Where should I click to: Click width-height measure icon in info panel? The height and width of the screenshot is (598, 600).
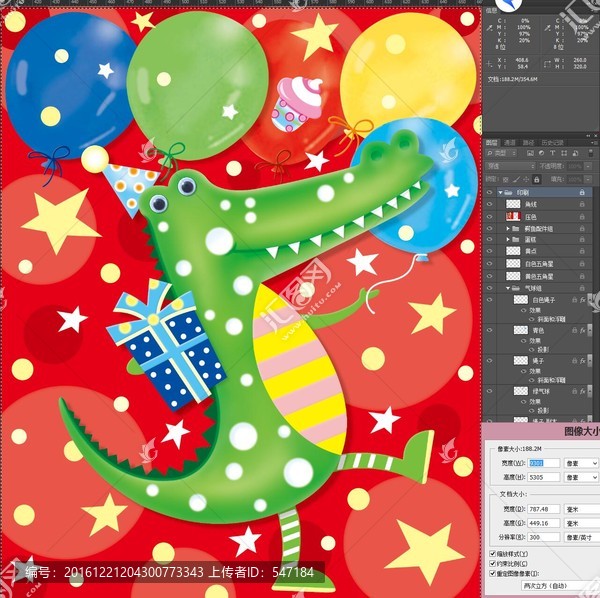click(x=547, y=64)
